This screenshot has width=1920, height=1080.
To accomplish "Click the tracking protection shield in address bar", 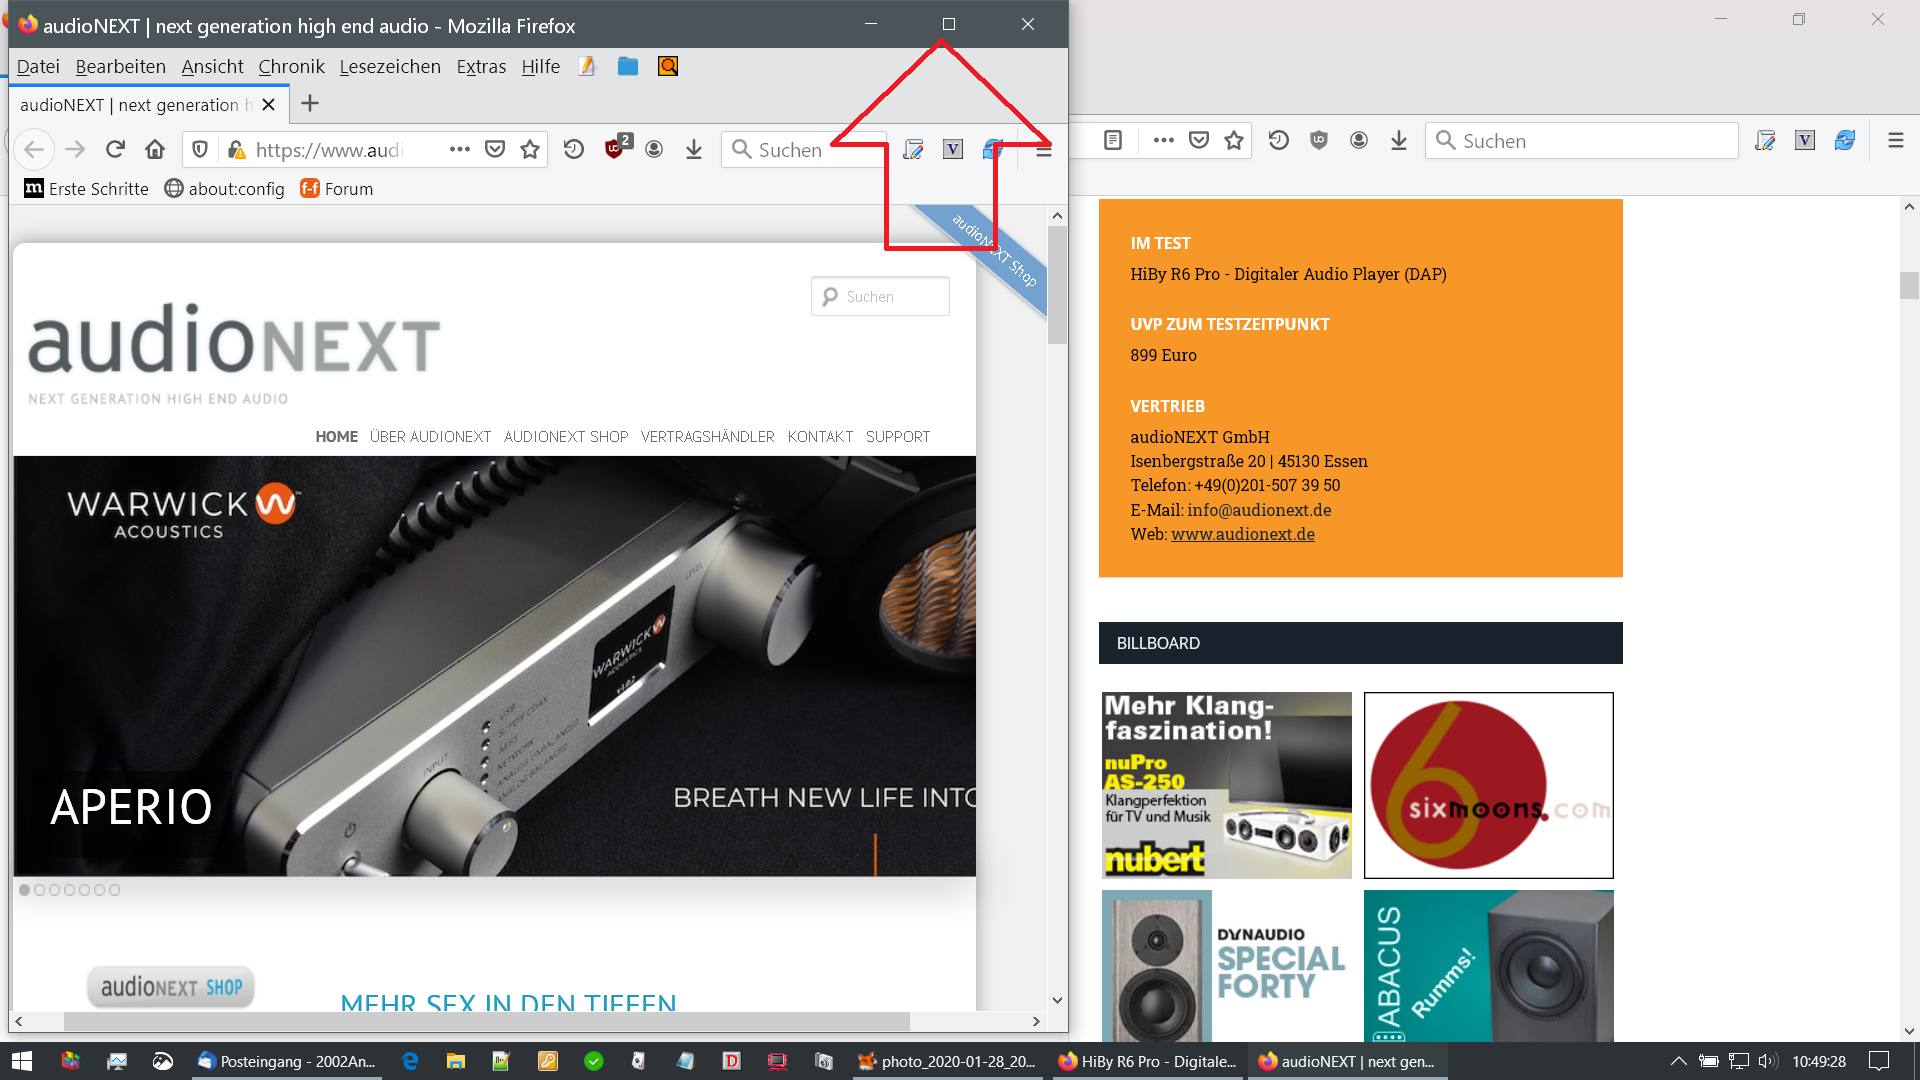I will 200,150.
